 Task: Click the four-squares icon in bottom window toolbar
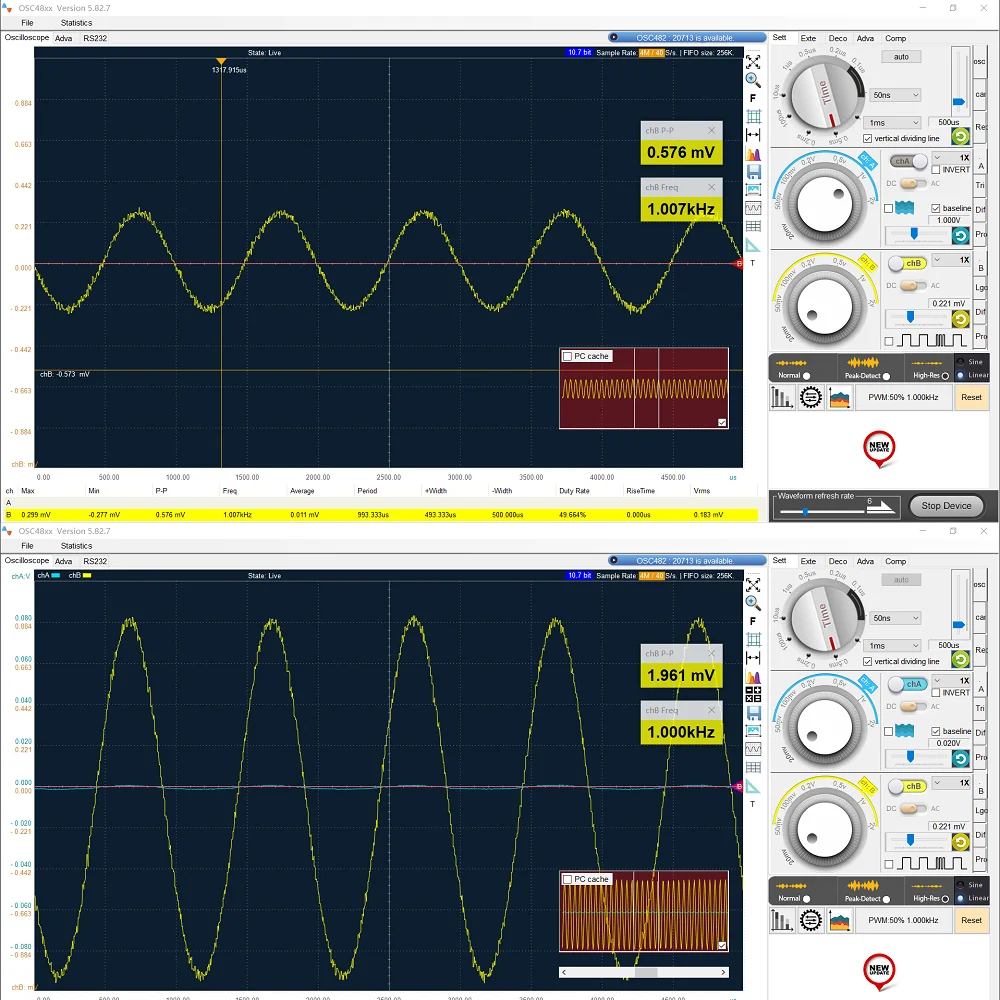753,695
